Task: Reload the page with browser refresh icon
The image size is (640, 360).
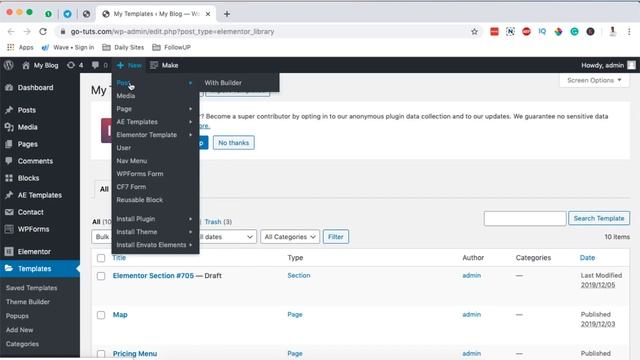Action: (43, 31)
